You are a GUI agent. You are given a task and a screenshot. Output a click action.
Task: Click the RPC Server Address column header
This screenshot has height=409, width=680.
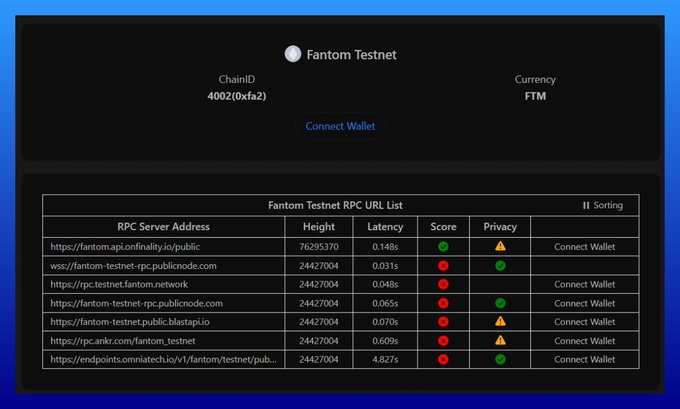(163, 227)
